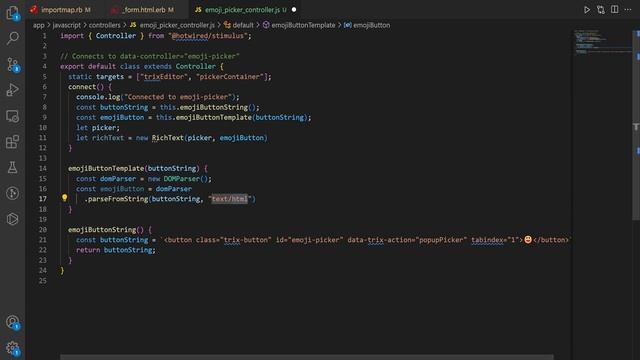Click line number 1 in the gutter

point(44,36)
